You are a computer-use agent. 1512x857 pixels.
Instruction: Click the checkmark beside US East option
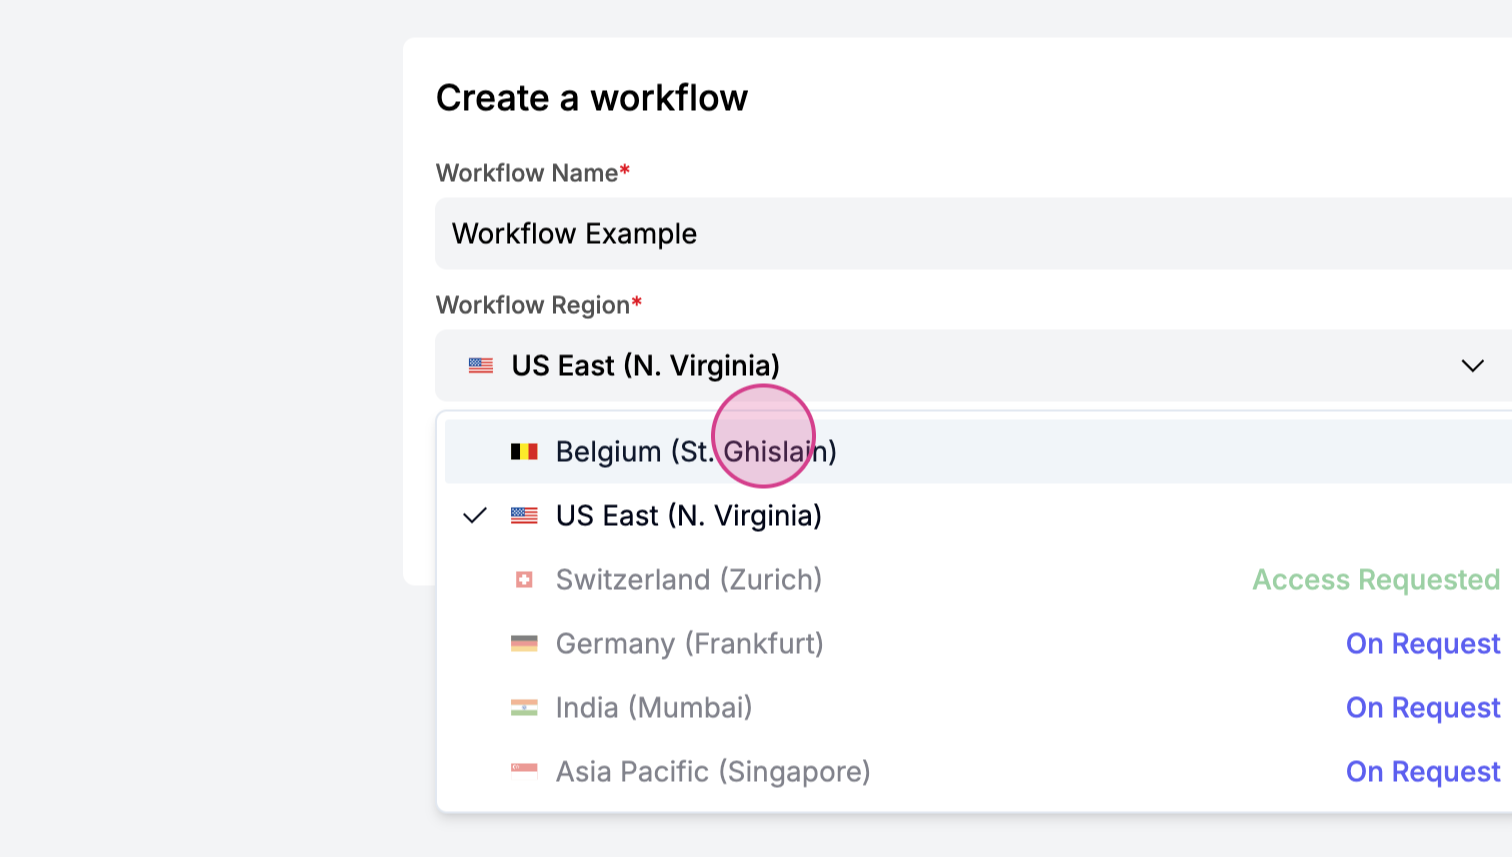click(475, 516)
